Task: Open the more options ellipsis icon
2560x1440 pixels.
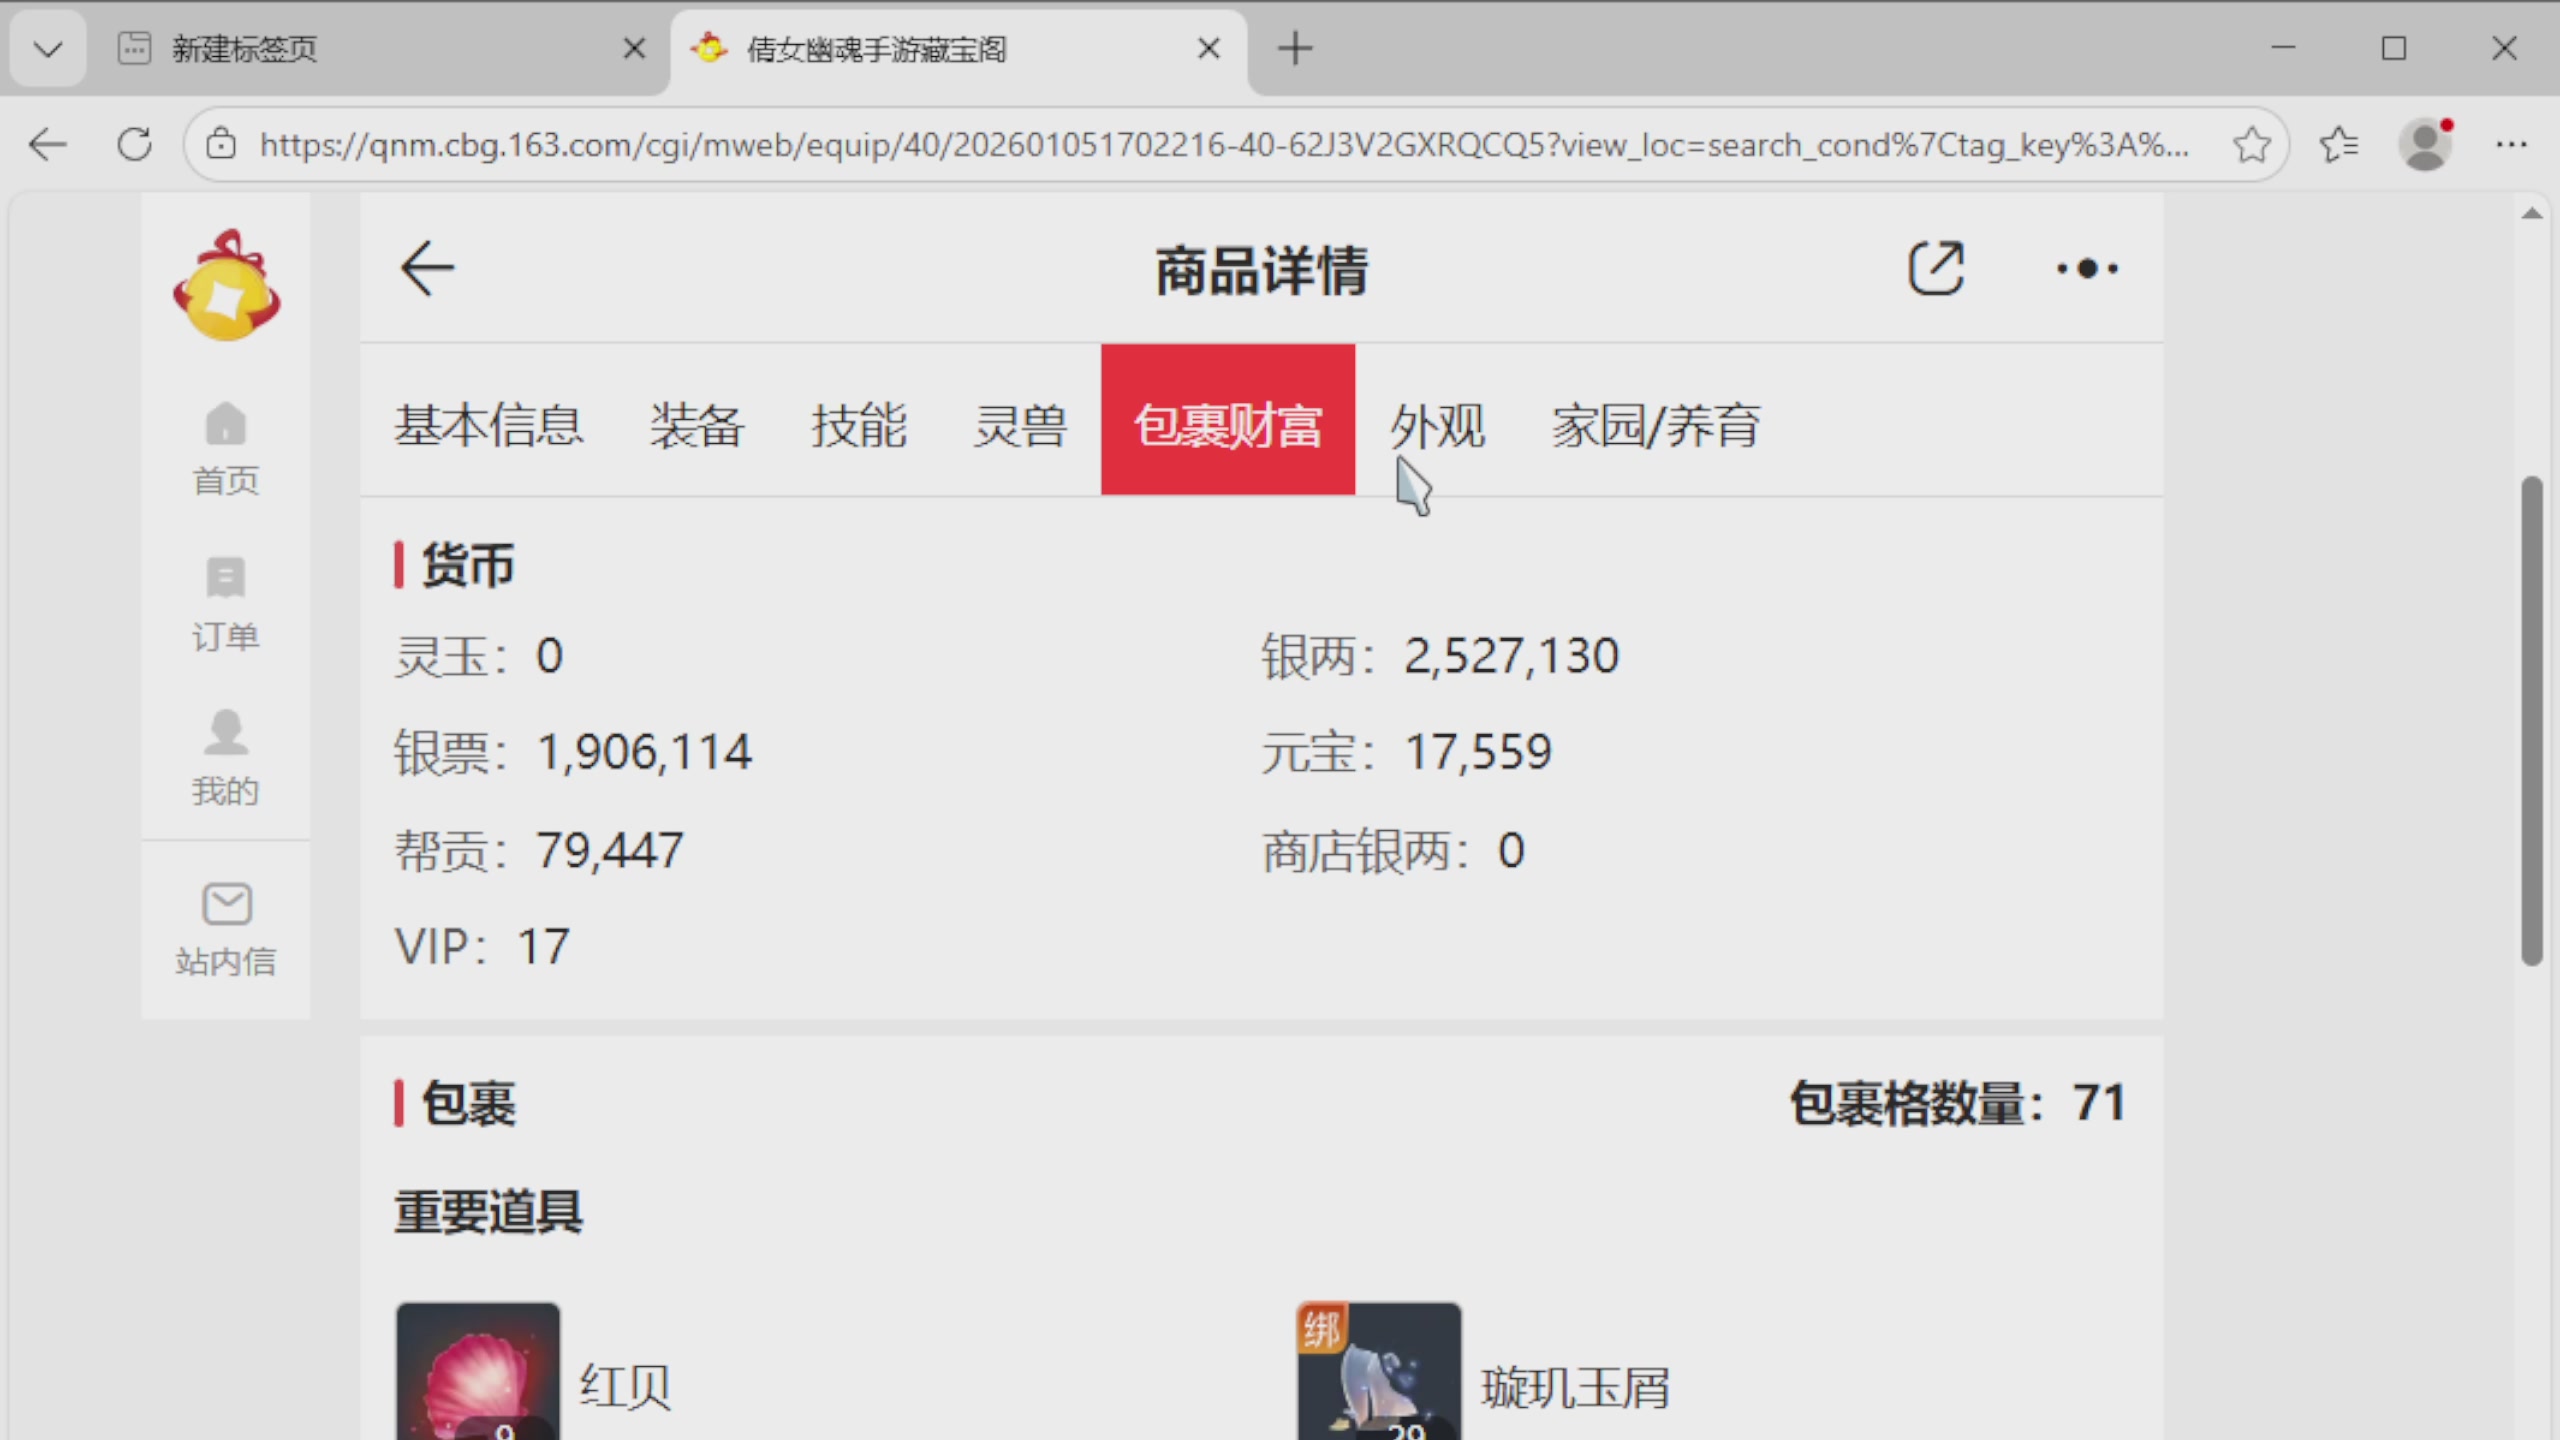Action: click(x=2088, y=267)
